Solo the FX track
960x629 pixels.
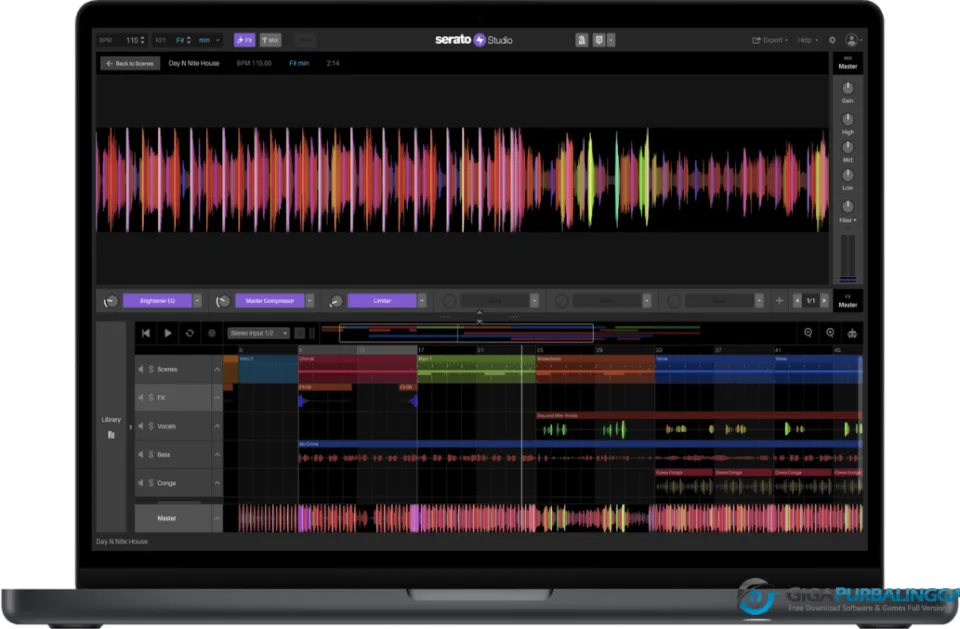tap(151, 397)
